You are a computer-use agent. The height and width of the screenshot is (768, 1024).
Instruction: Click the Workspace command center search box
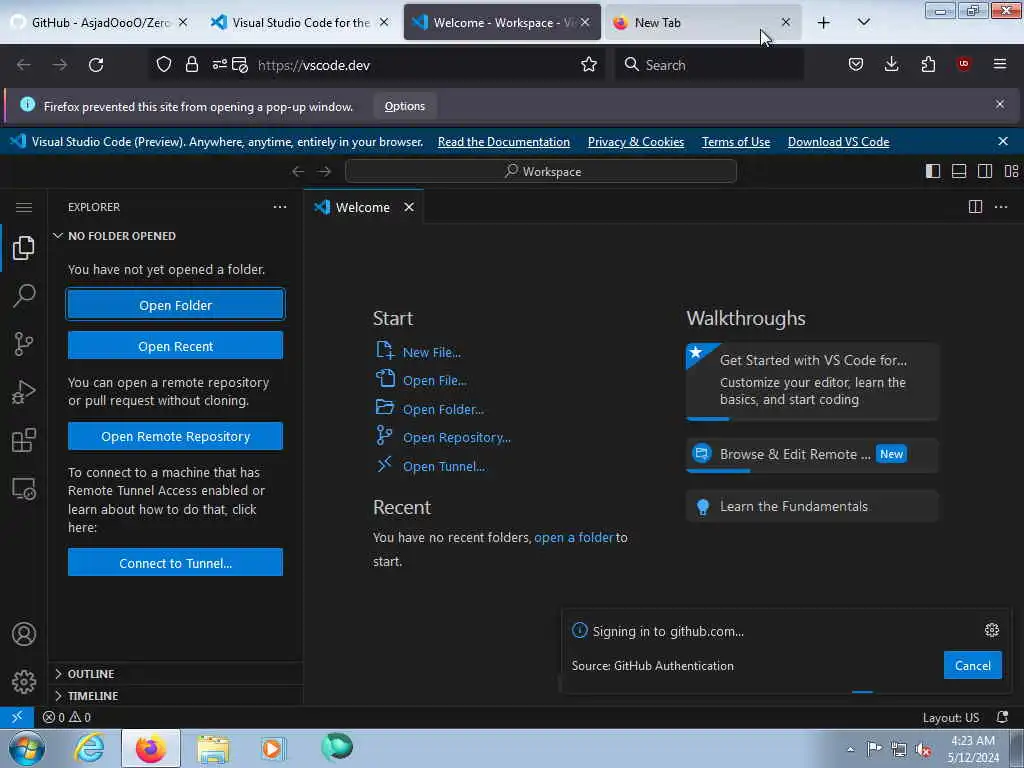(541, 171)
